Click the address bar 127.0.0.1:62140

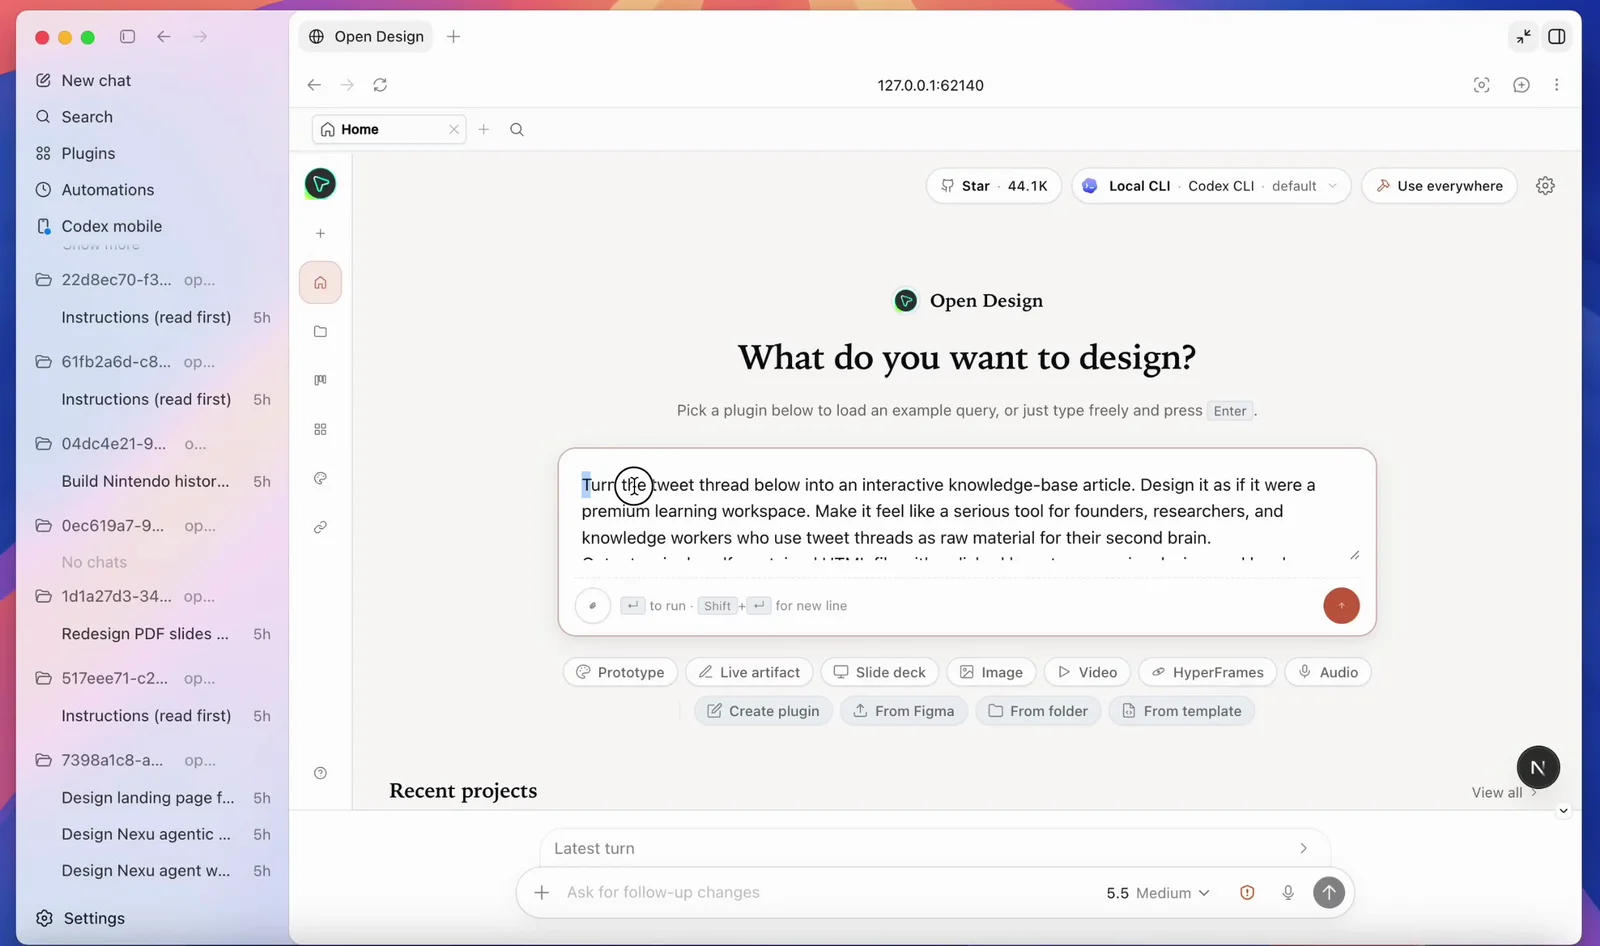click(x=930, y=85)
